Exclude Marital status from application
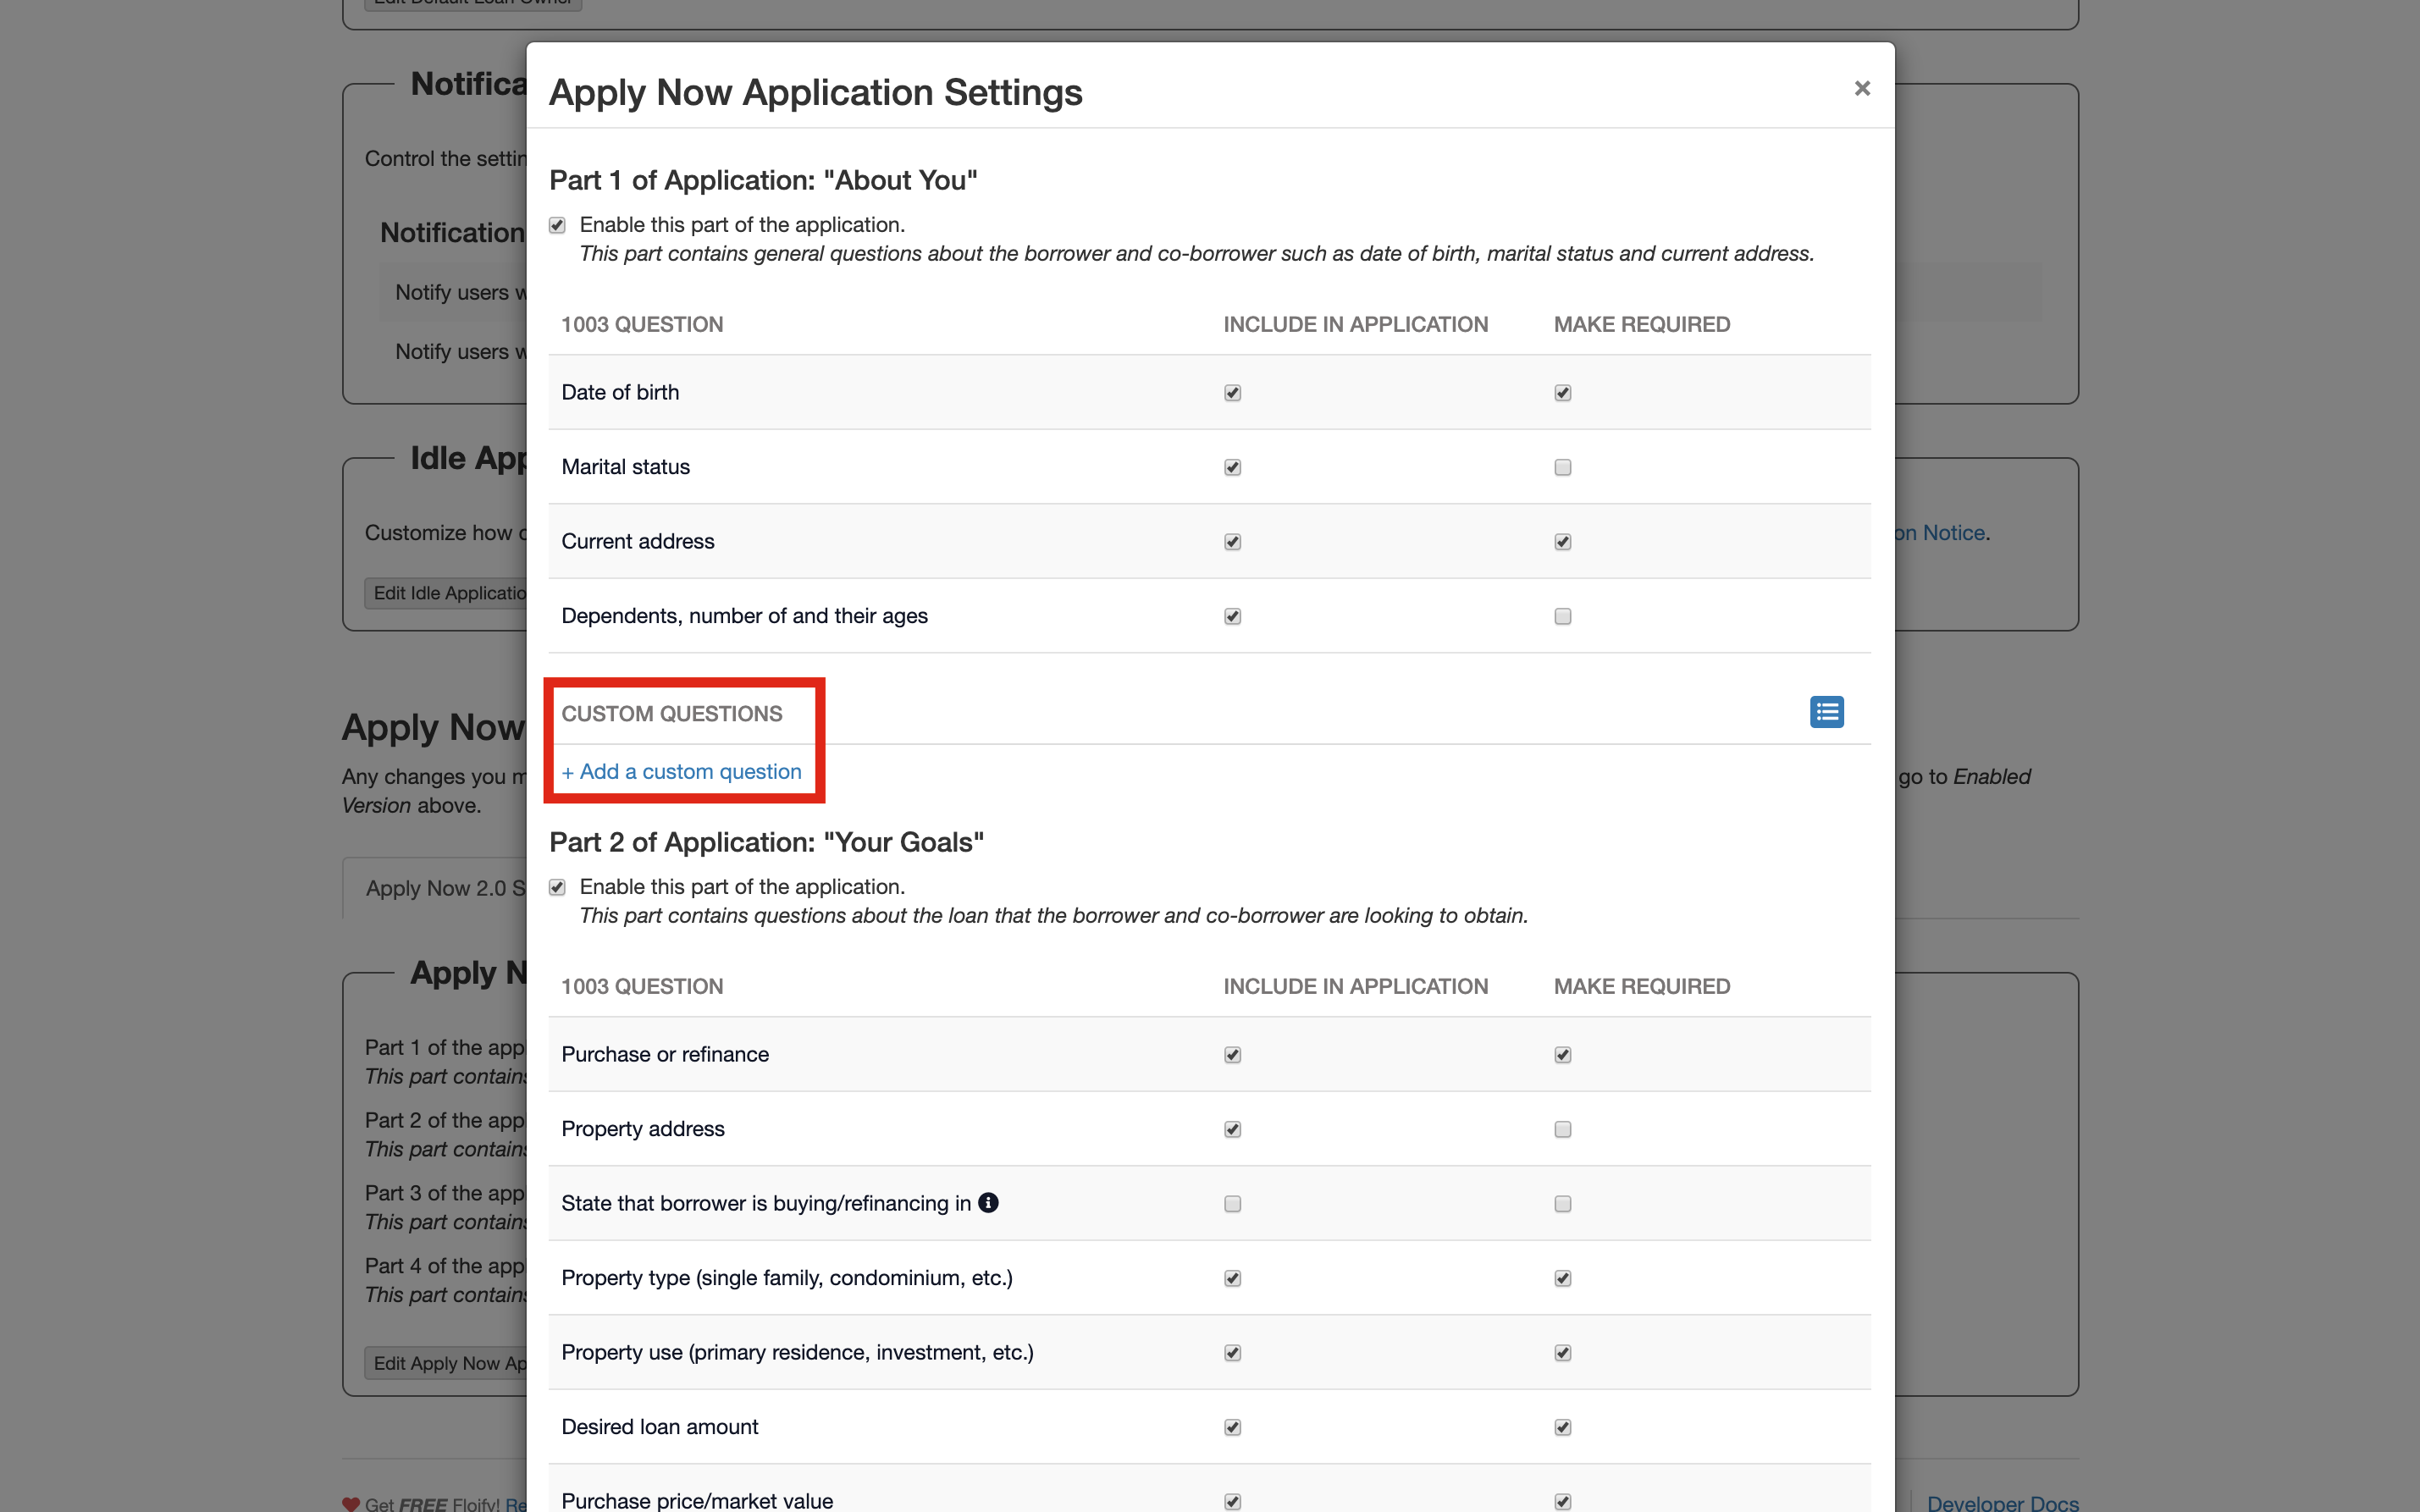The height and width of the screenshot is (1512, 2420). pyautogui.click(x=1232, y=467)
